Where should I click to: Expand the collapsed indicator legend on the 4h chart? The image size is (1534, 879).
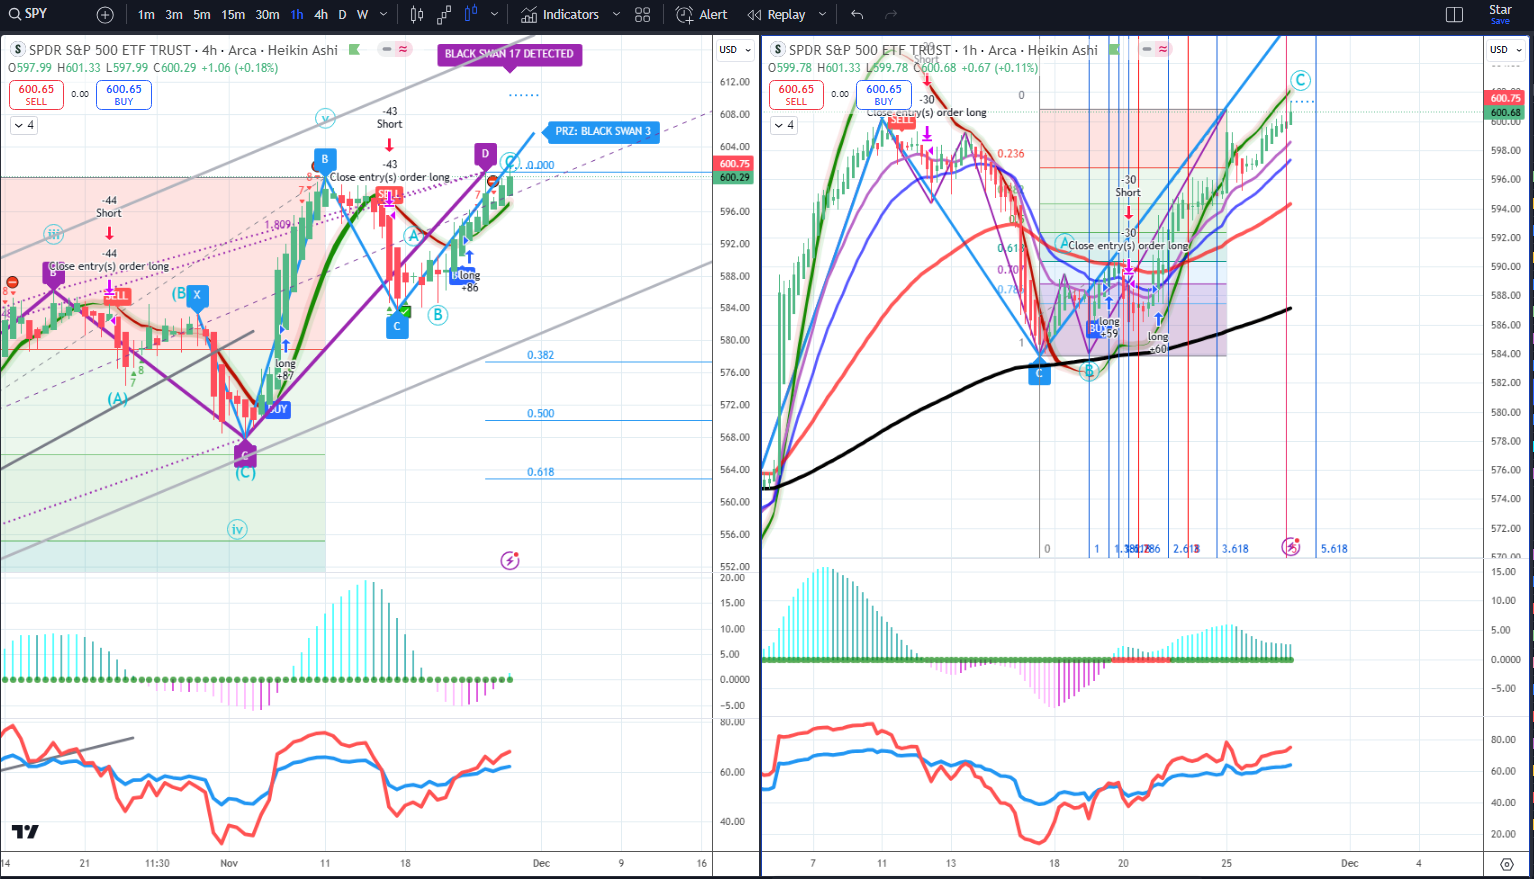(x=24, y=125)
